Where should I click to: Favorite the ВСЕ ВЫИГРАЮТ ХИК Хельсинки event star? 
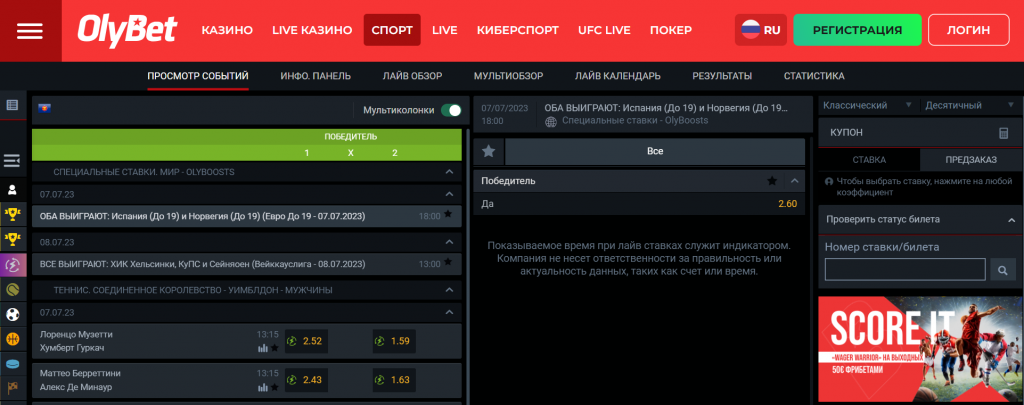click(448, 262)
